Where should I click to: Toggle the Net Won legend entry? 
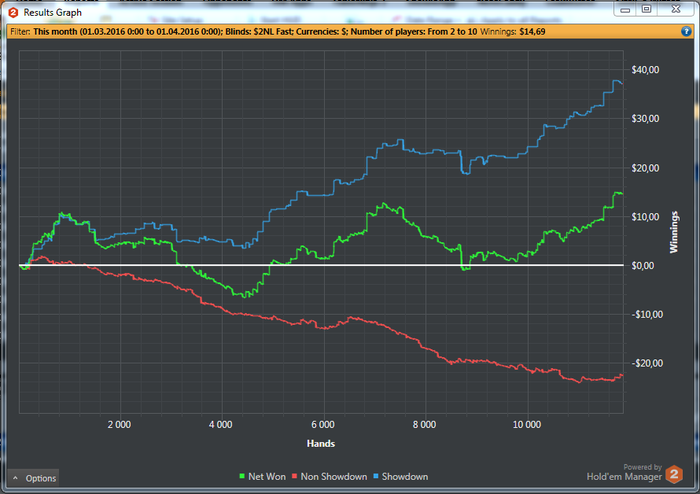(262, 477)
